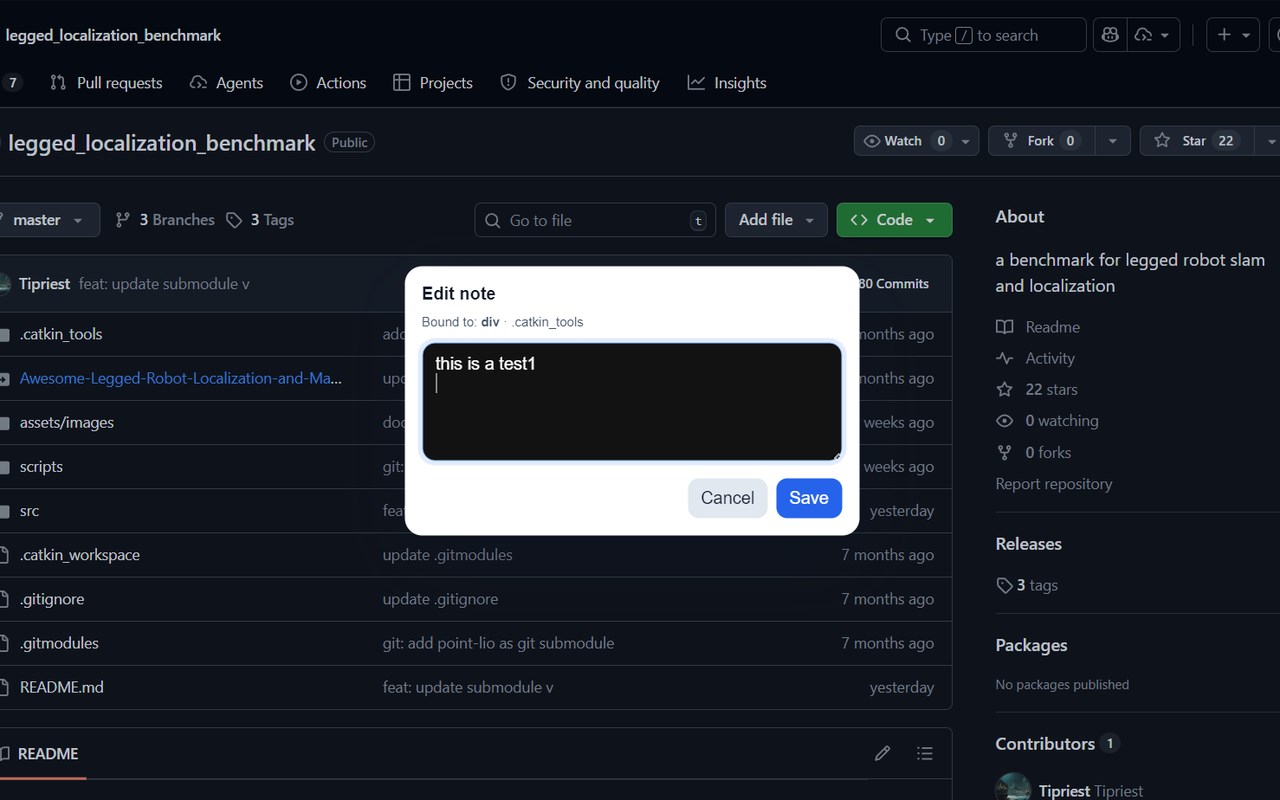Viewport: 1280px width, 800px height.
Task: Open the Packages heading link
Action: 1031,645
